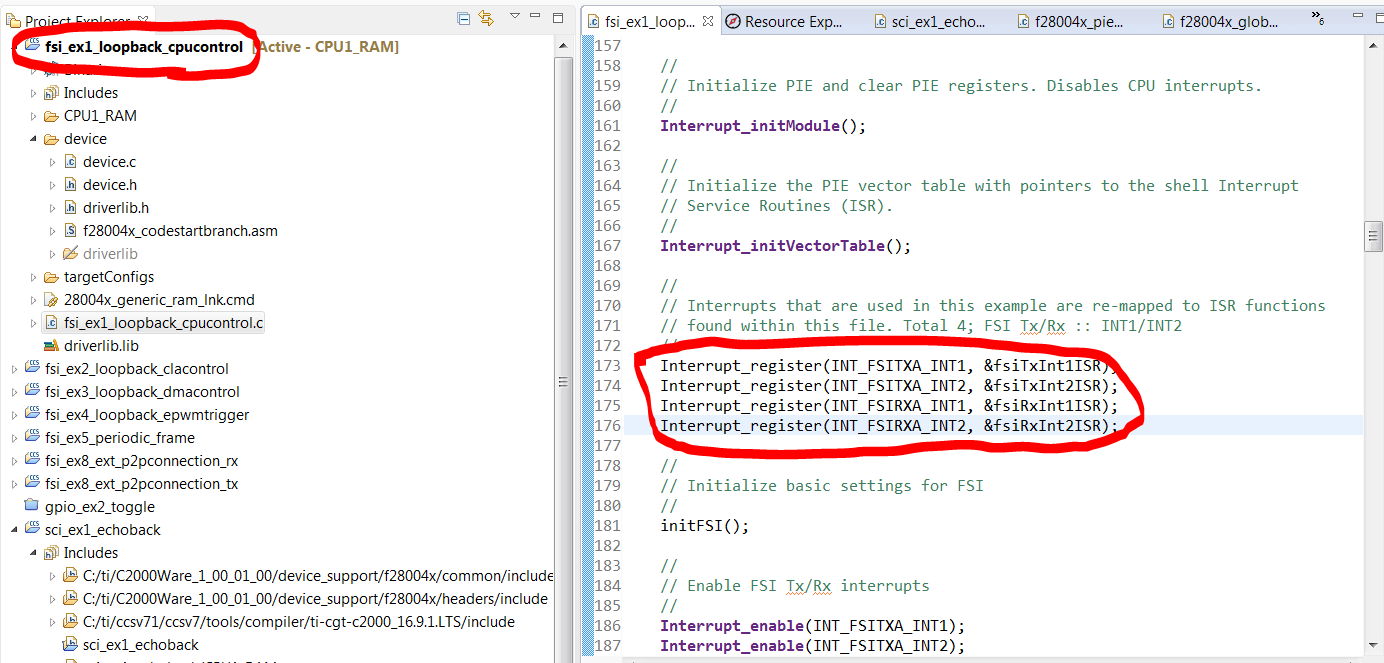
Task: Select fsi_ex2_loopback_clacontrol project name
Action: tap(137, 369)
